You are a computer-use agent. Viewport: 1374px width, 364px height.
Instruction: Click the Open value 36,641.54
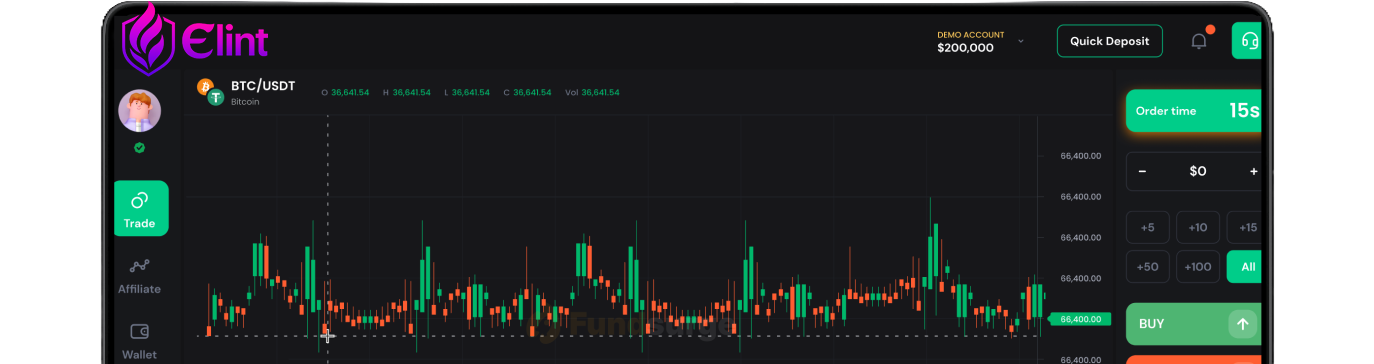(x=350, y=92)
